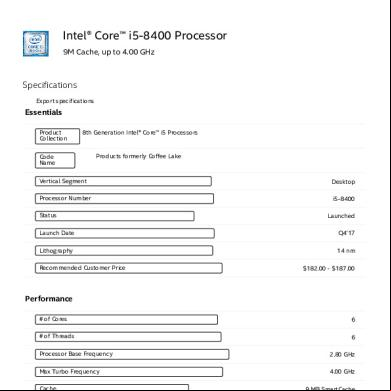
Task: Click the Intel Core i5-8400 Processor title
Action: 145,35
